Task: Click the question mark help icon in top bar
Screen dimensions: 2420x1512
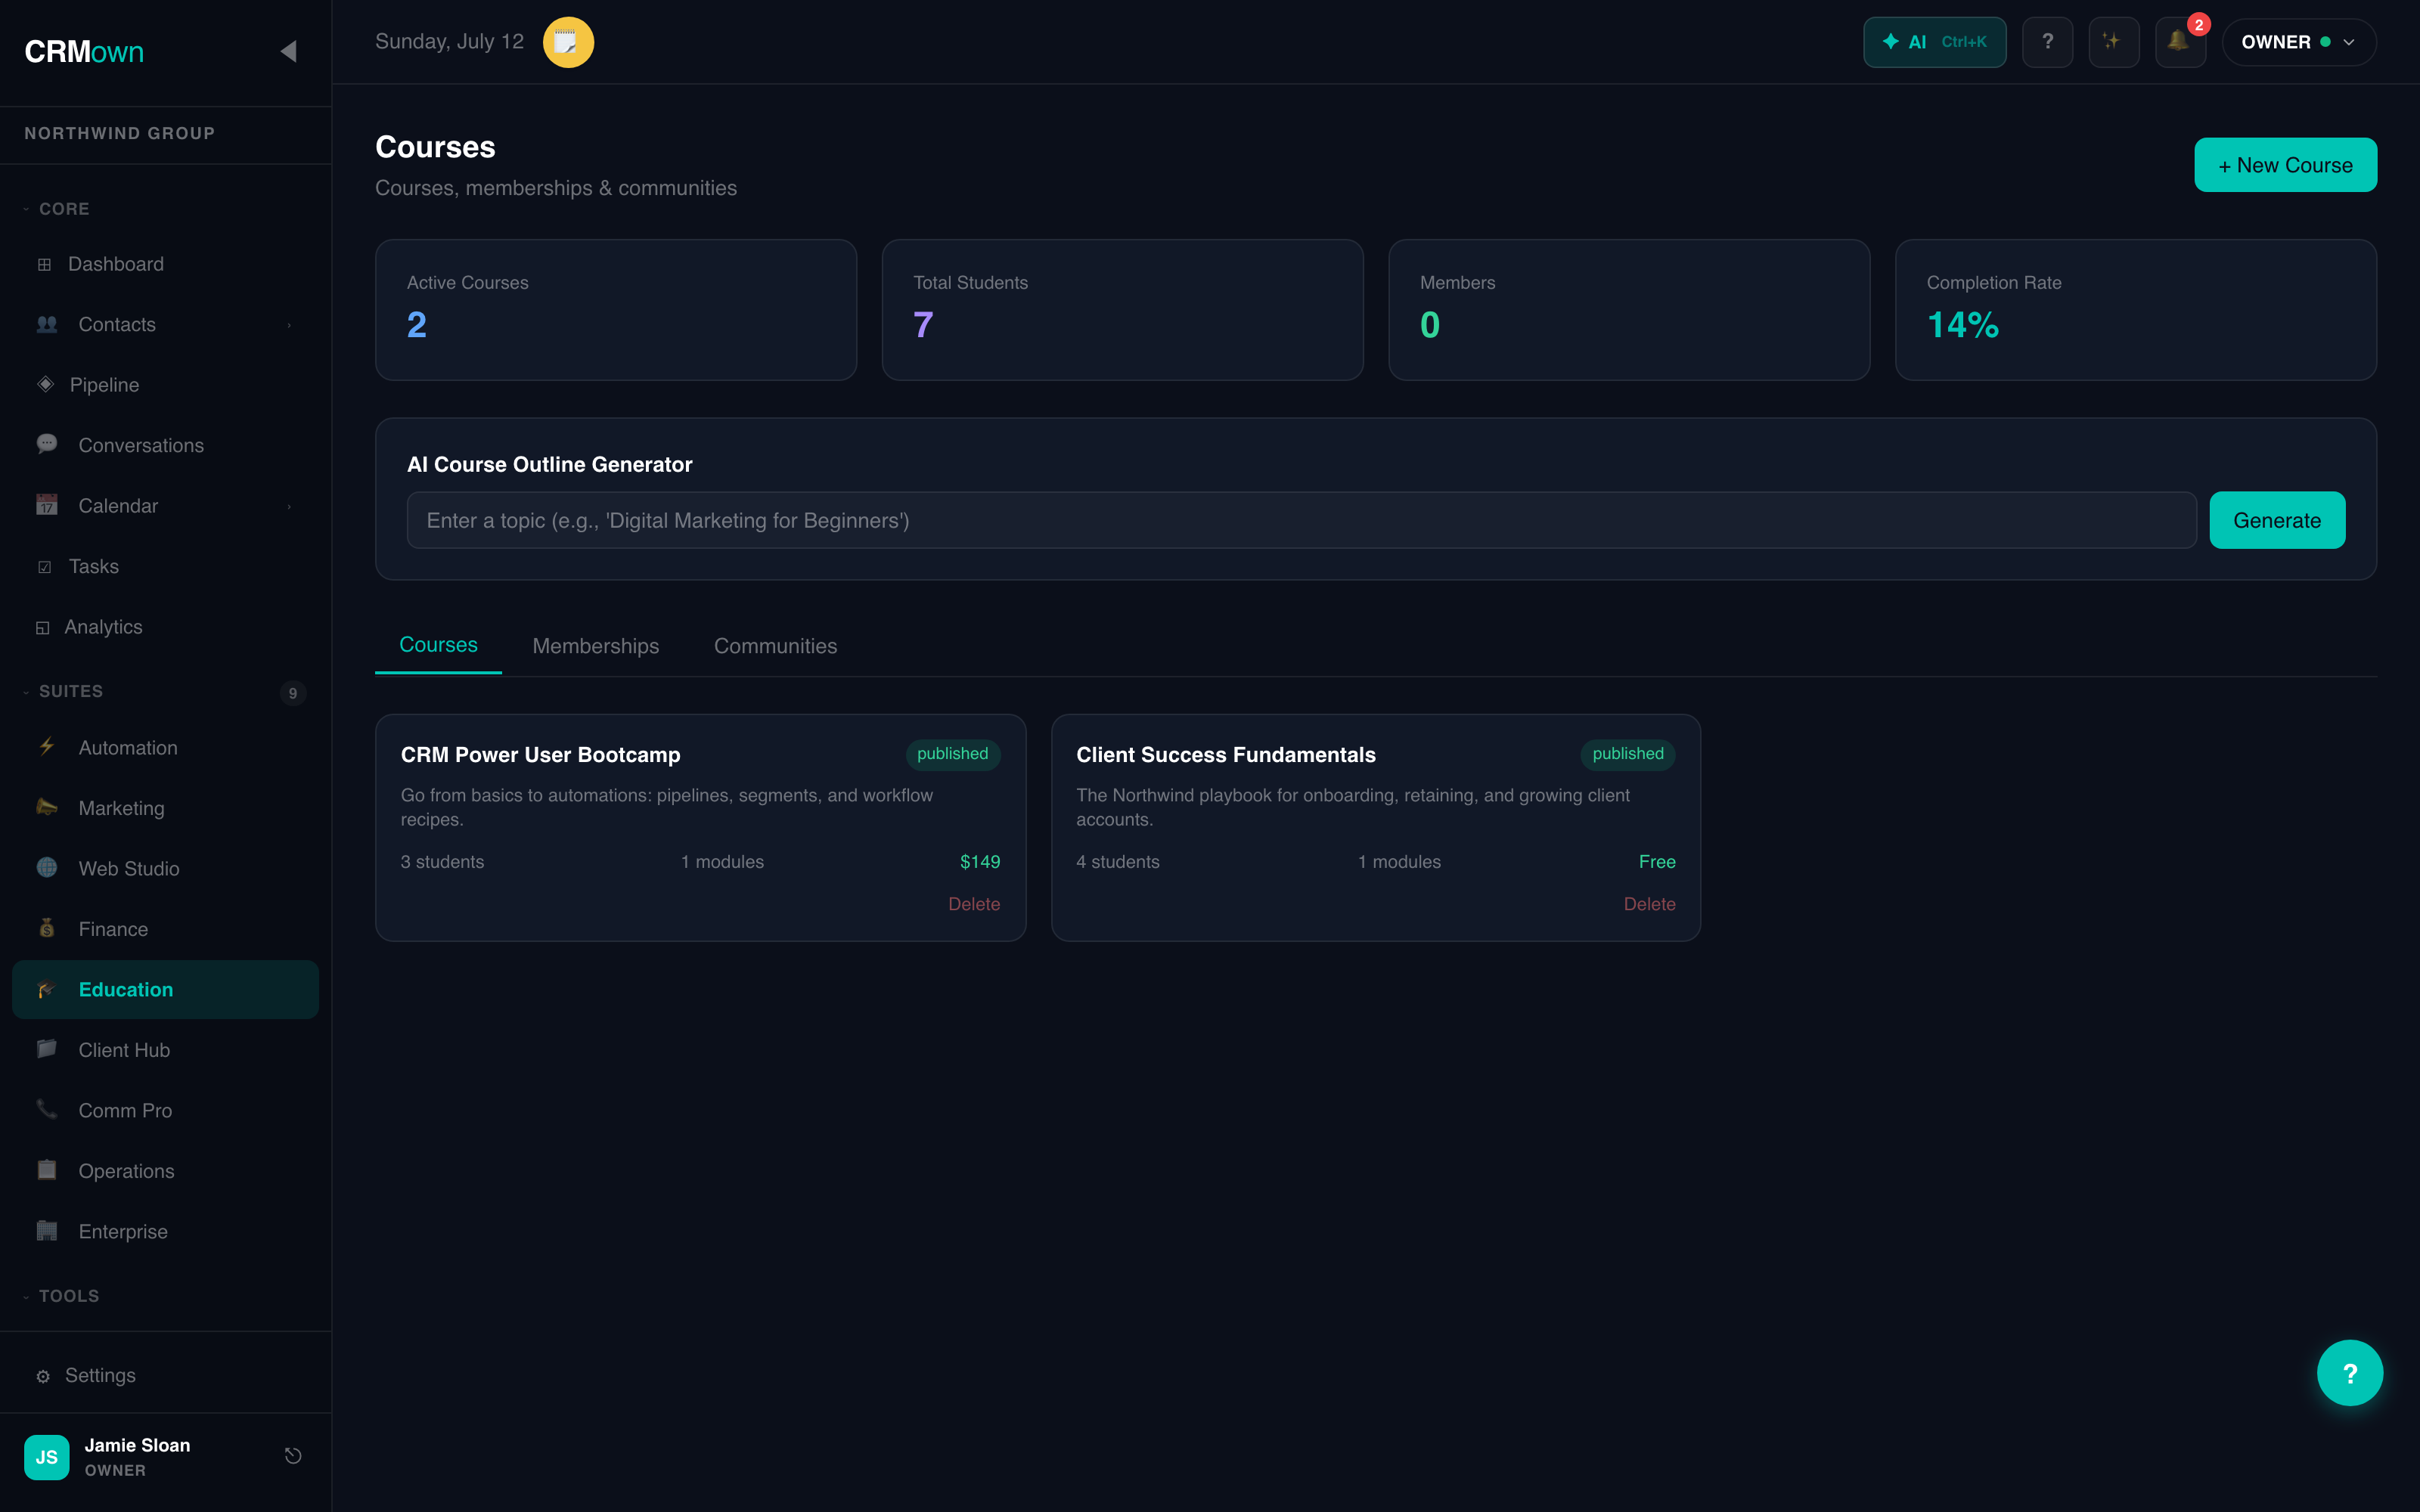Action: point(2047,42)
